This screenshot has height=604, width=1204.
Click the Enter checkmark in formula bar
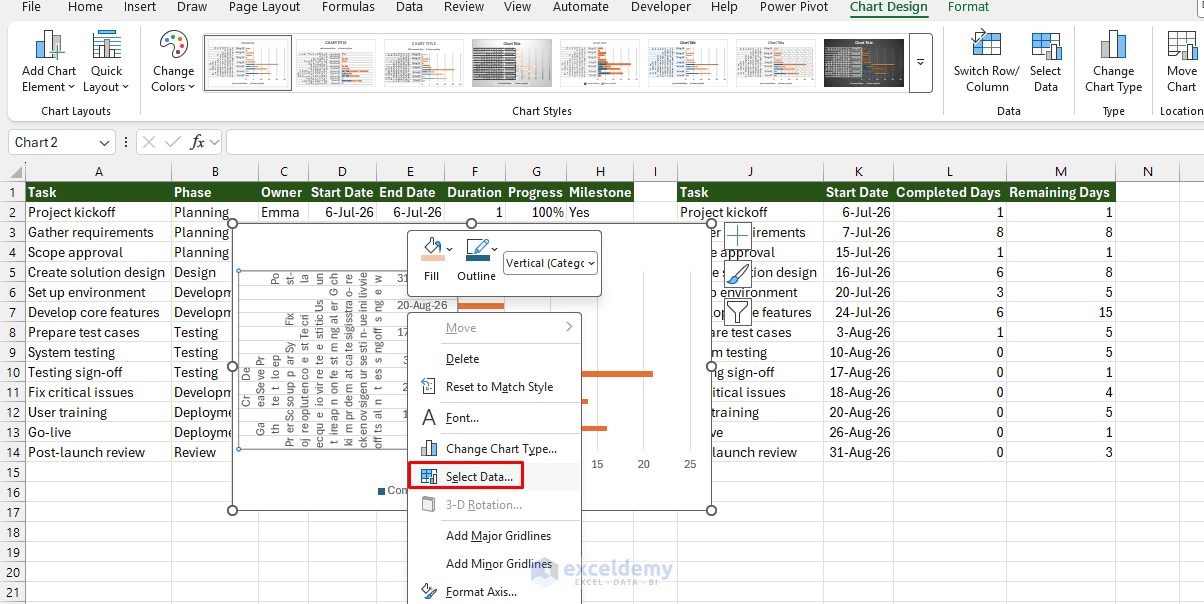(x=174, y=142)
